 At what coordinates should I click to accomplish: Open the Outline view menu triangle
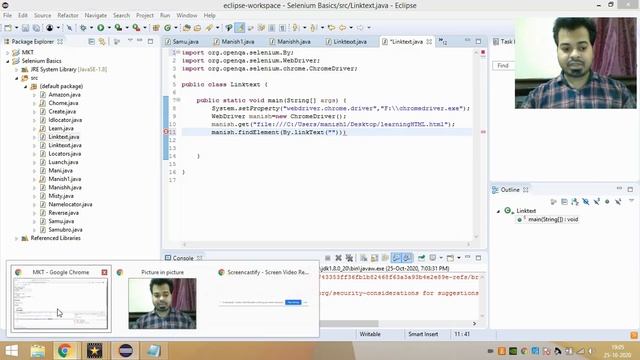pyautogui.click(x=631, y=201)
